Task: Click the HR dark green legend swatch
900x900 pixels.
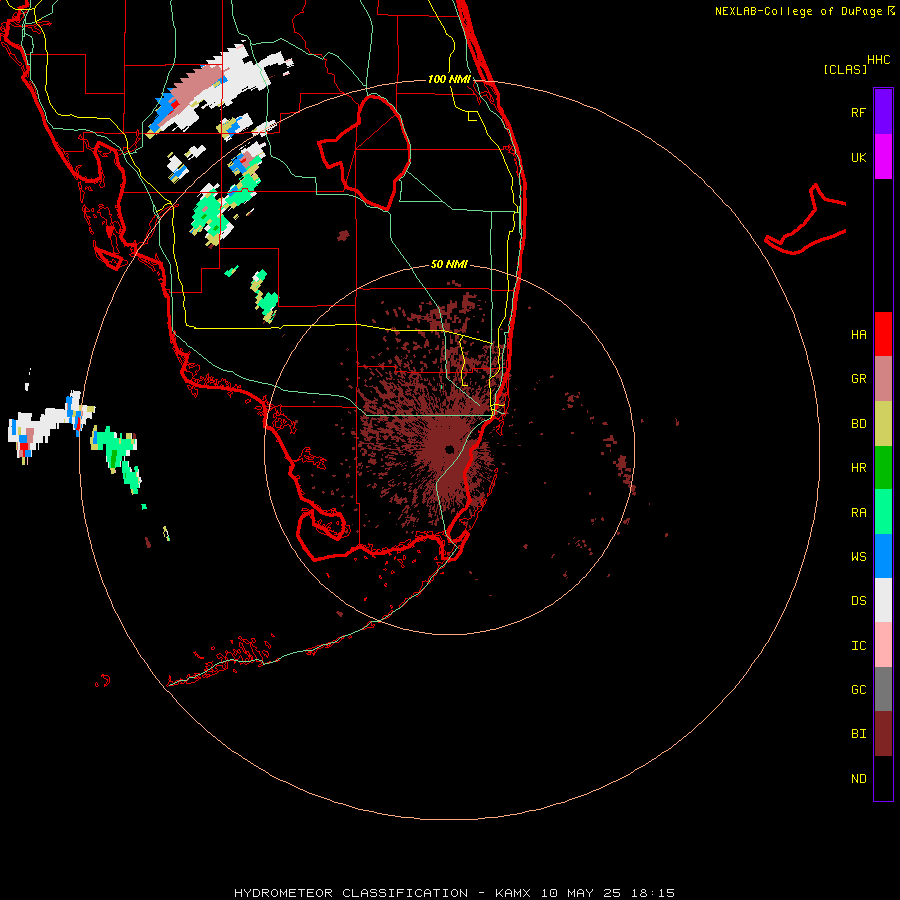Action: pos(883,468)
